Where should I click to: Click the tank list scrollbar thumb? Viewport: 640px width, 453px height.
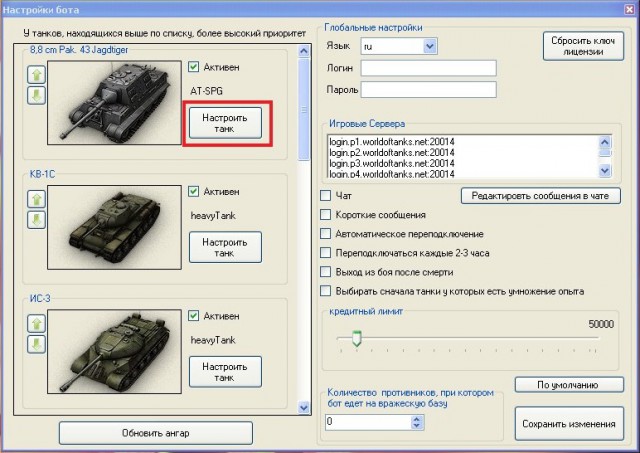304,109
